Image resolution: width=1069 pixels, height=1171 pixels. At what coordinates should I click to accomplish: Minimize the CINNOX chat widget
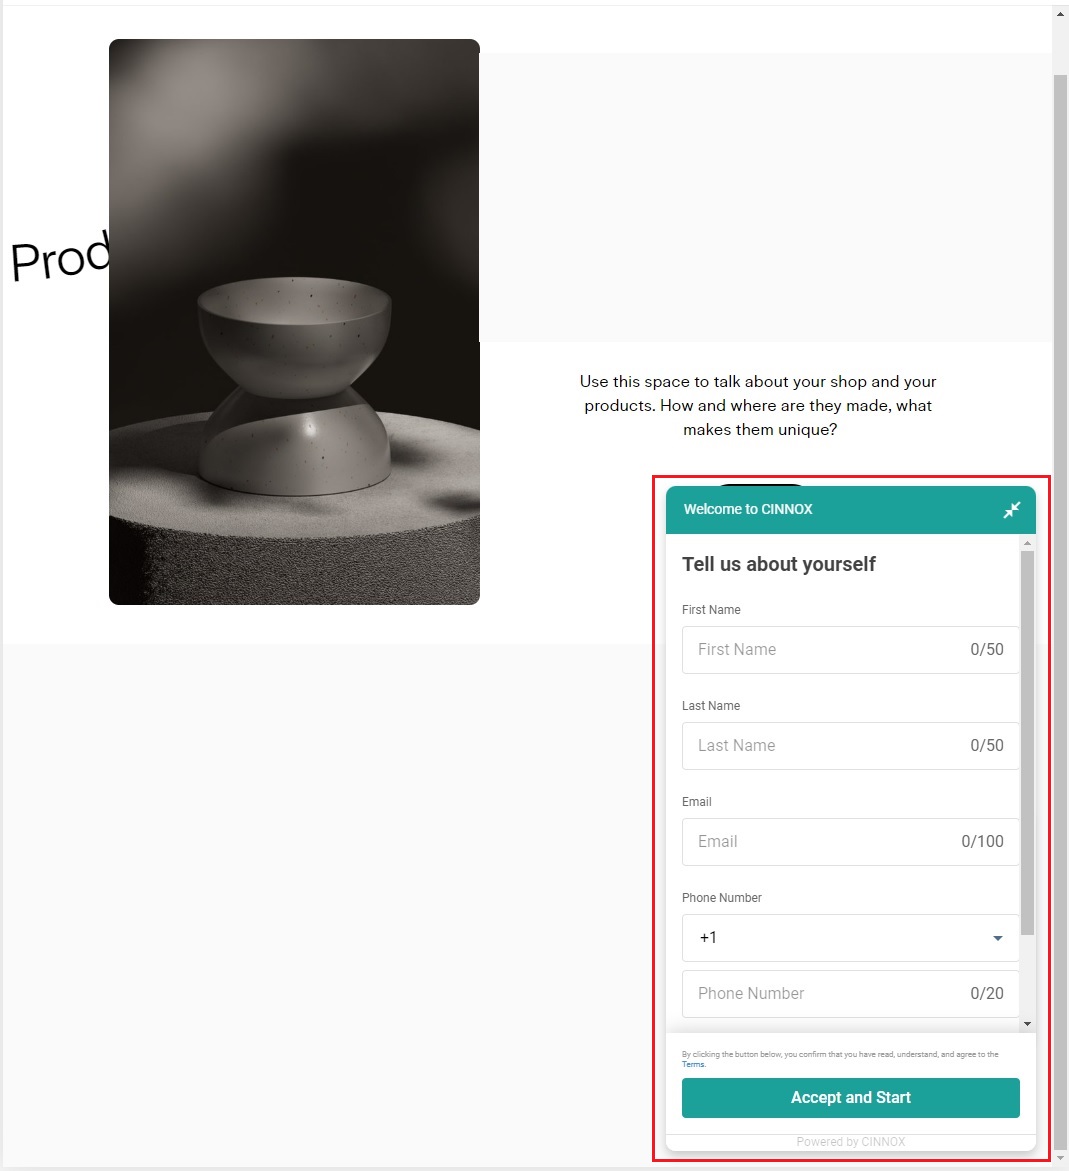pyautogui.click(x=1011, y=510)
